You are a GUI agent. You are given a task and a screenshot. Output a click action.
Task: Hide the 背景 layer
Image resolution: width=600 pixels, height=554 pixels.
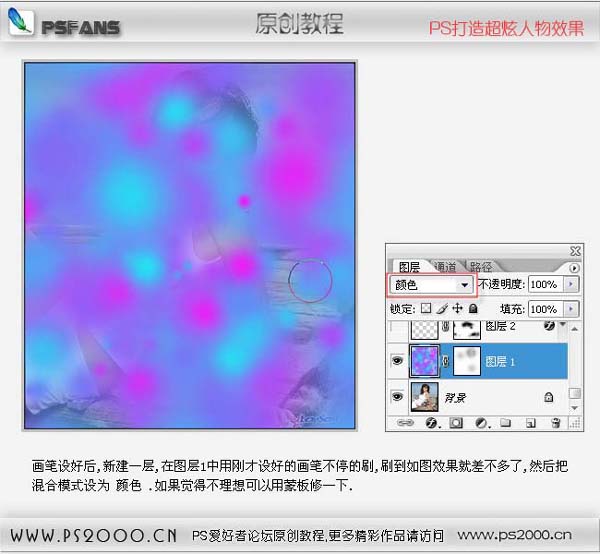point(397,396)
